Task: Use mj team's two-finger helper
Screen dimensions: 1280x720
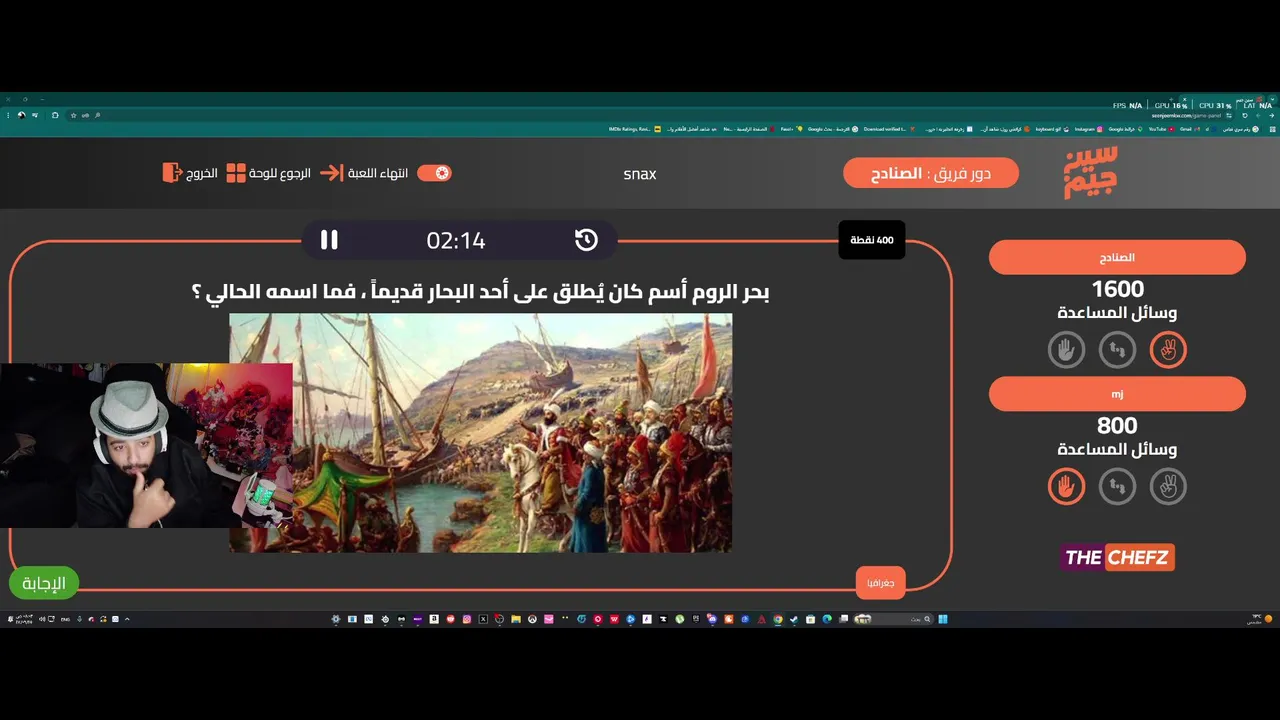Action: (1168, 487)
